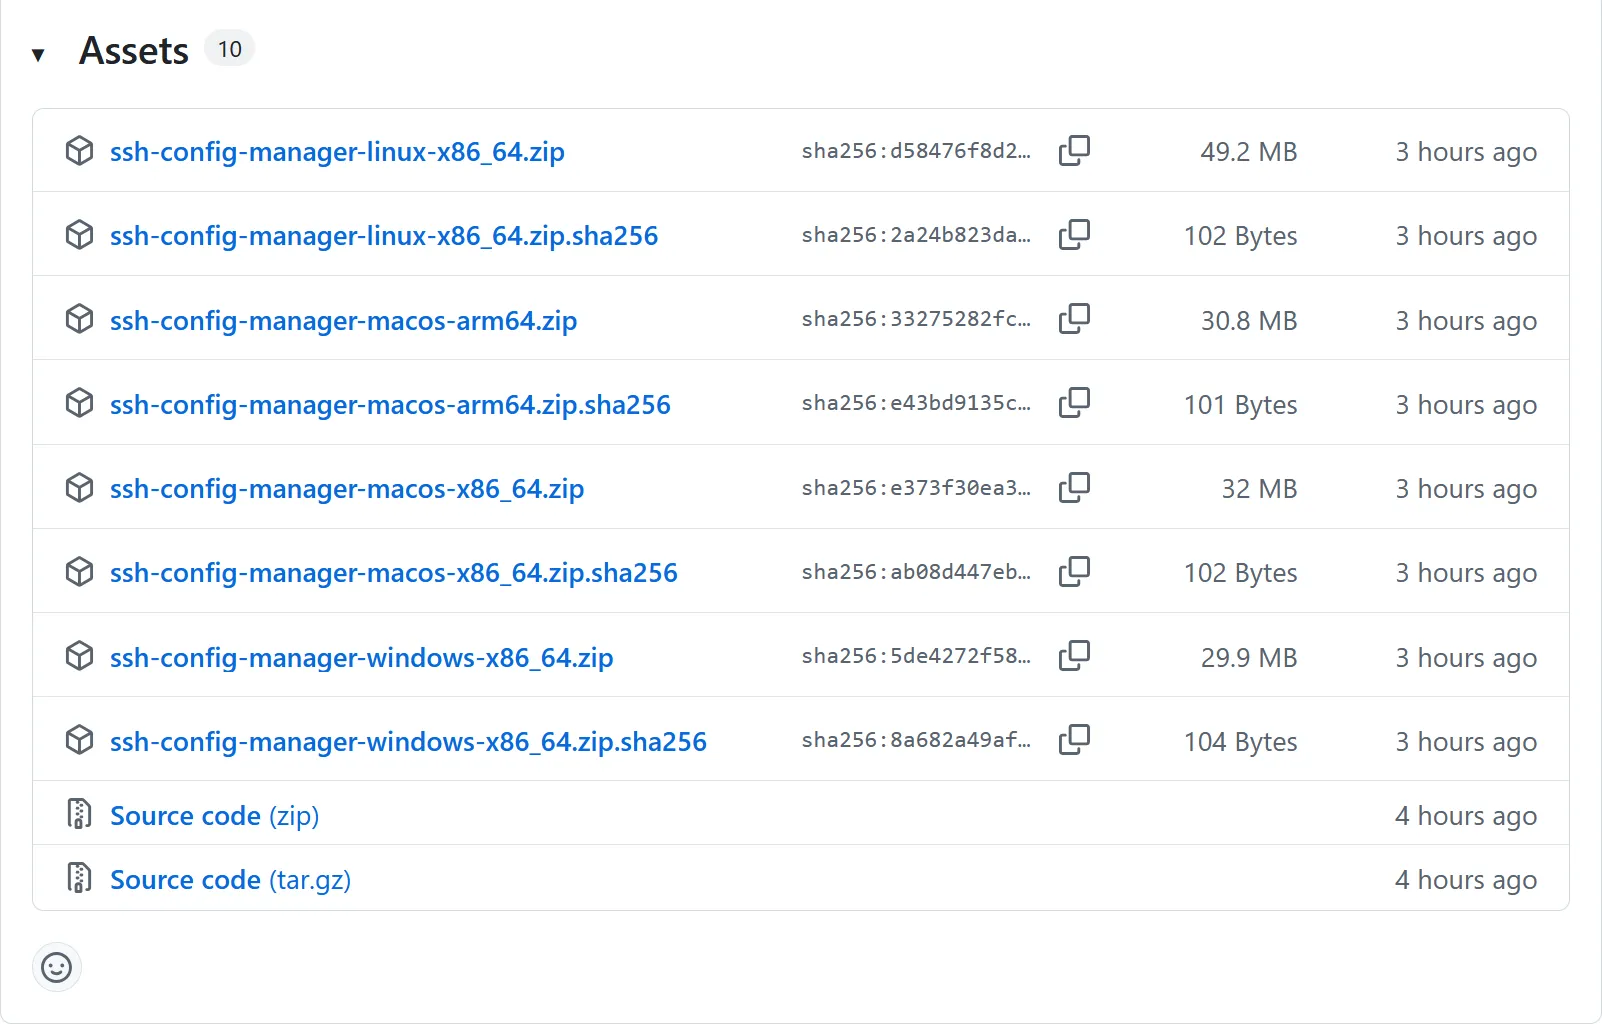This screenshot has height=1024, width=1602.
Task: Click package icon beside windows-x86_64.zip.sha256
Action: click(80, 740)
